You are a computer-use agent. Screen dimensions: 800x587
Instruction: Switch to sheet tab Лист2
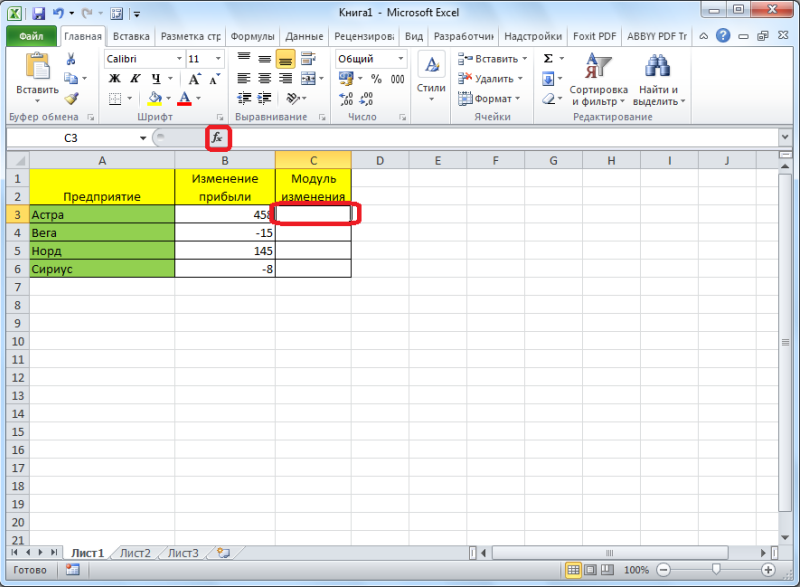(x=135, y=553)
